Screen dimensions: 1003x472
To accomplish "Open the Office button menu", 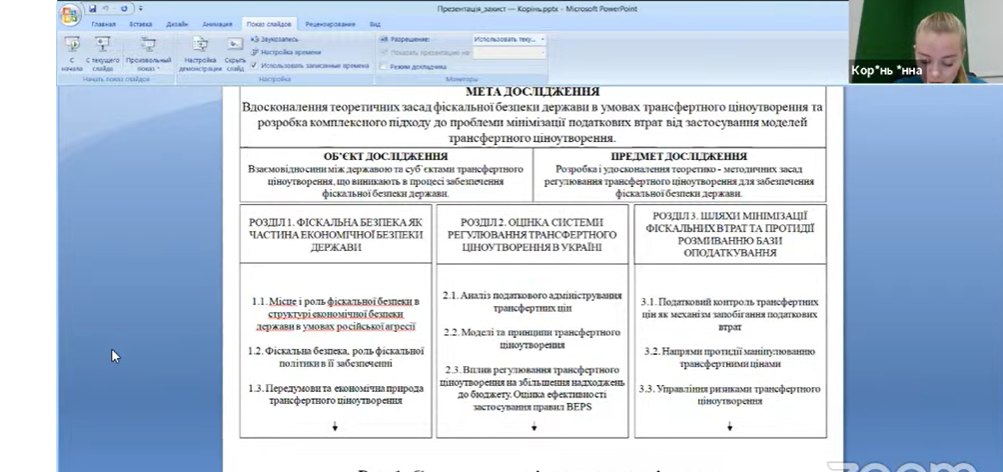I will click(69, 14).
